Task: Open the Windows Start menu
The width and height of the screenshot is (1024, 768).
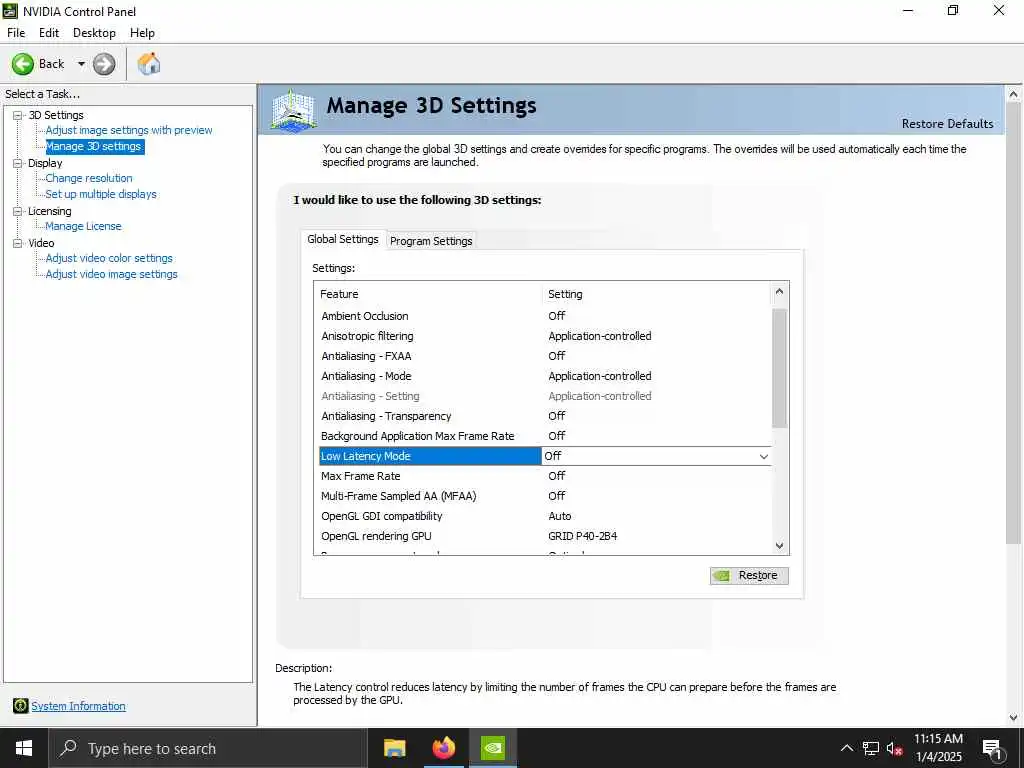Action: [24, 748]
